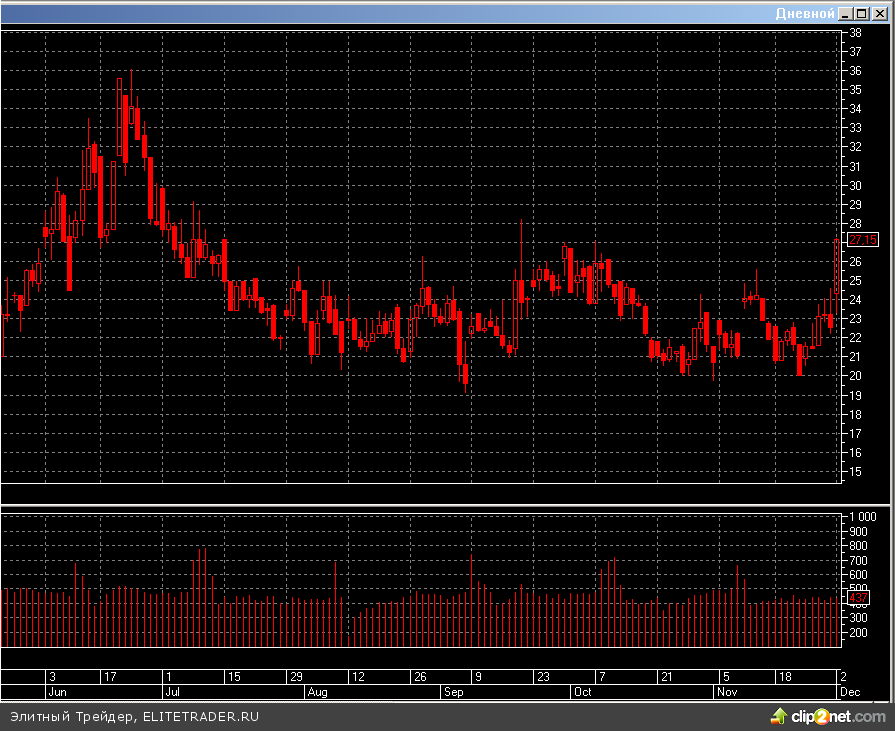Select the highlighted current volume value label
The image size is (895, 731).
tap(858, 598)
